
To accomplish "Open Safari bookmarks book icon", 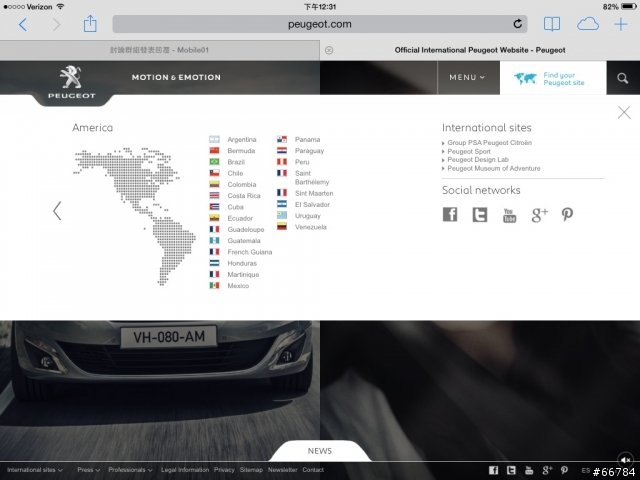I will coord(552,24).
